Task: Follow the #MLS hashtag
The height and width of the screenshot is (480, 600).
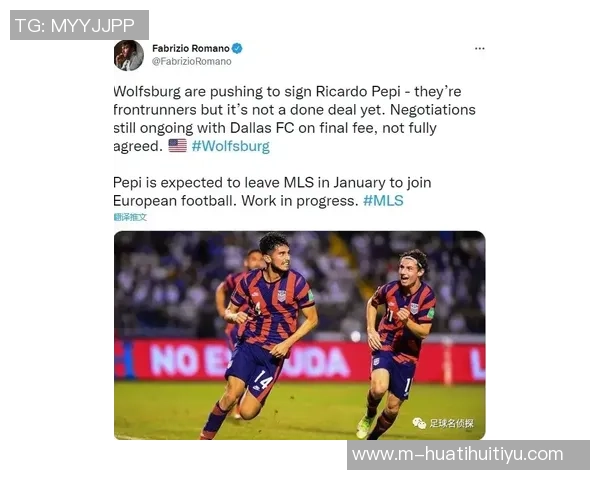Action: click(x=383, y=201)
